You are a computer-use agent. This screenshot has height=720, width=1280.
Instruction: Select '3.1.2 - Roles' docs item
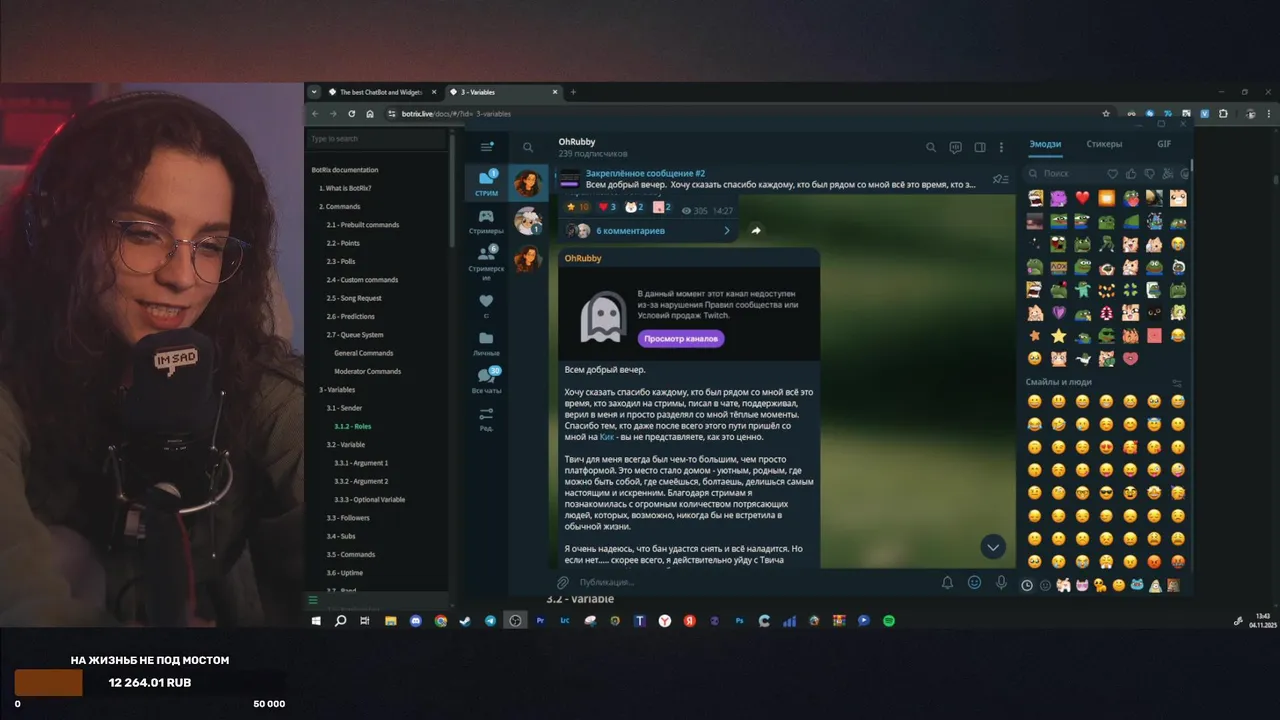352,426
